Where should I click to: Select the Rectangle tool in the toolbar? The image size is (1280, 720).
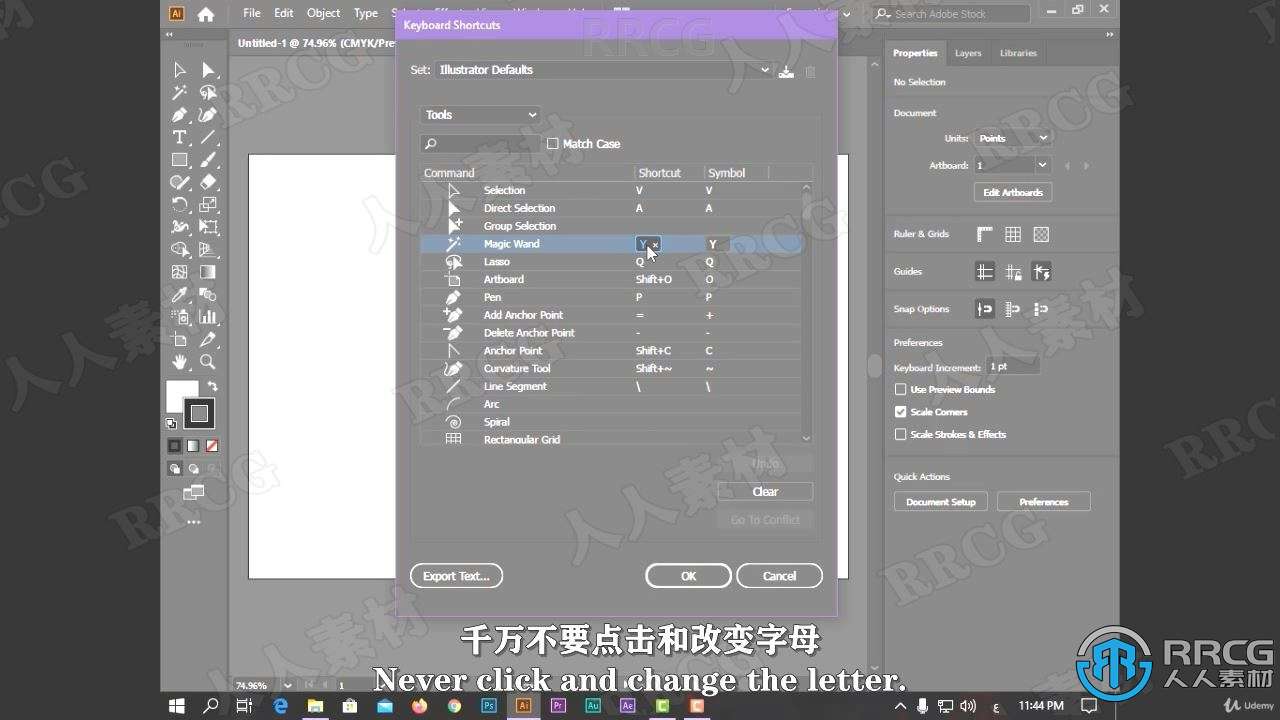[x=180, y=160]
